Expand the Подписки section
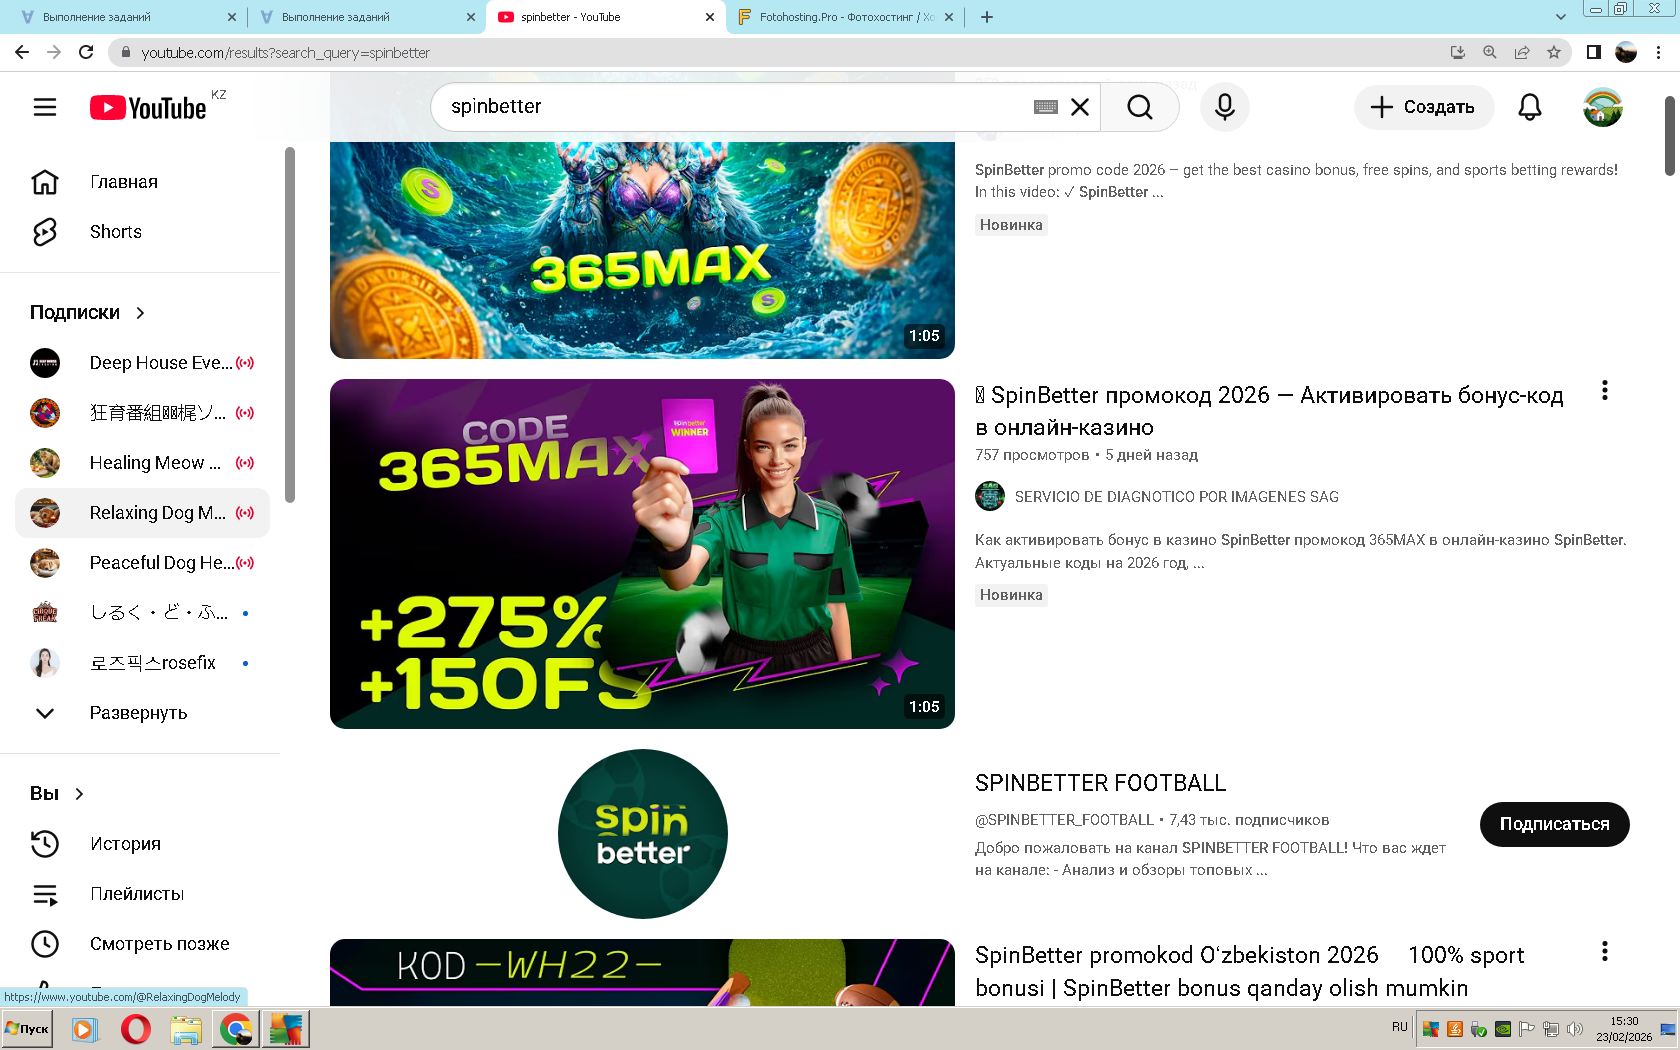This screenshot has width=1680, height=1050. (x=88, y=313)
